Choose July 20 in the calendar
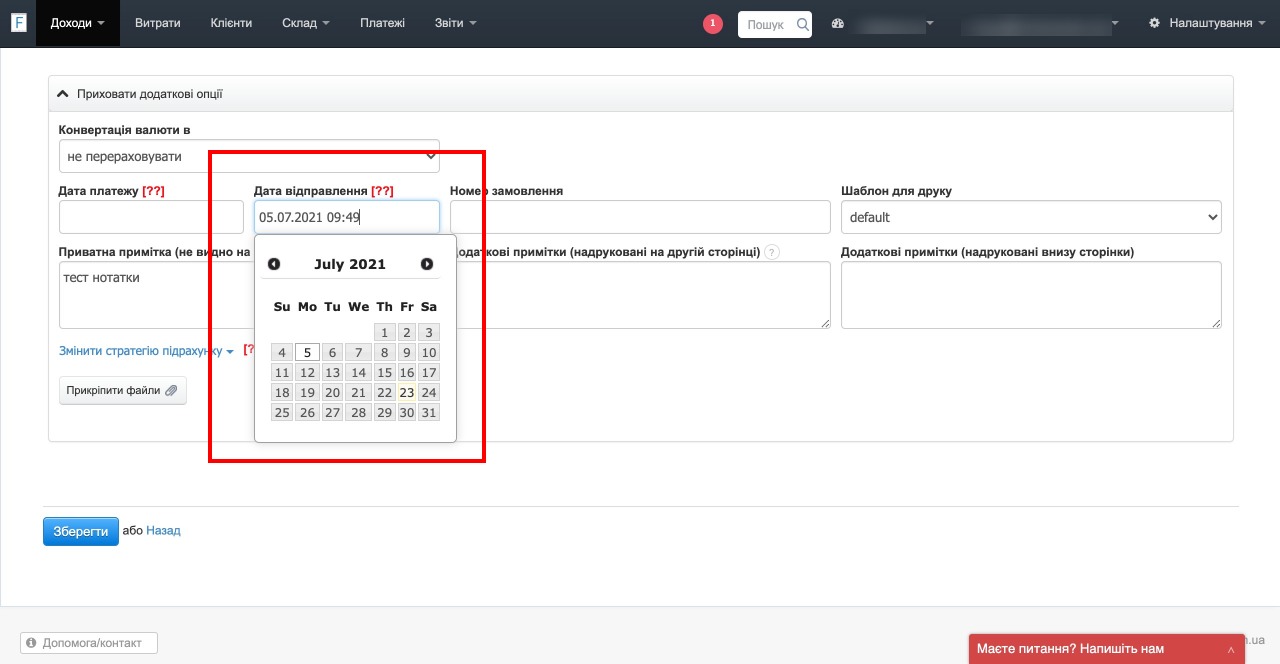The height and width of the screenshot is (664, 1280). (x=333, y=392)
